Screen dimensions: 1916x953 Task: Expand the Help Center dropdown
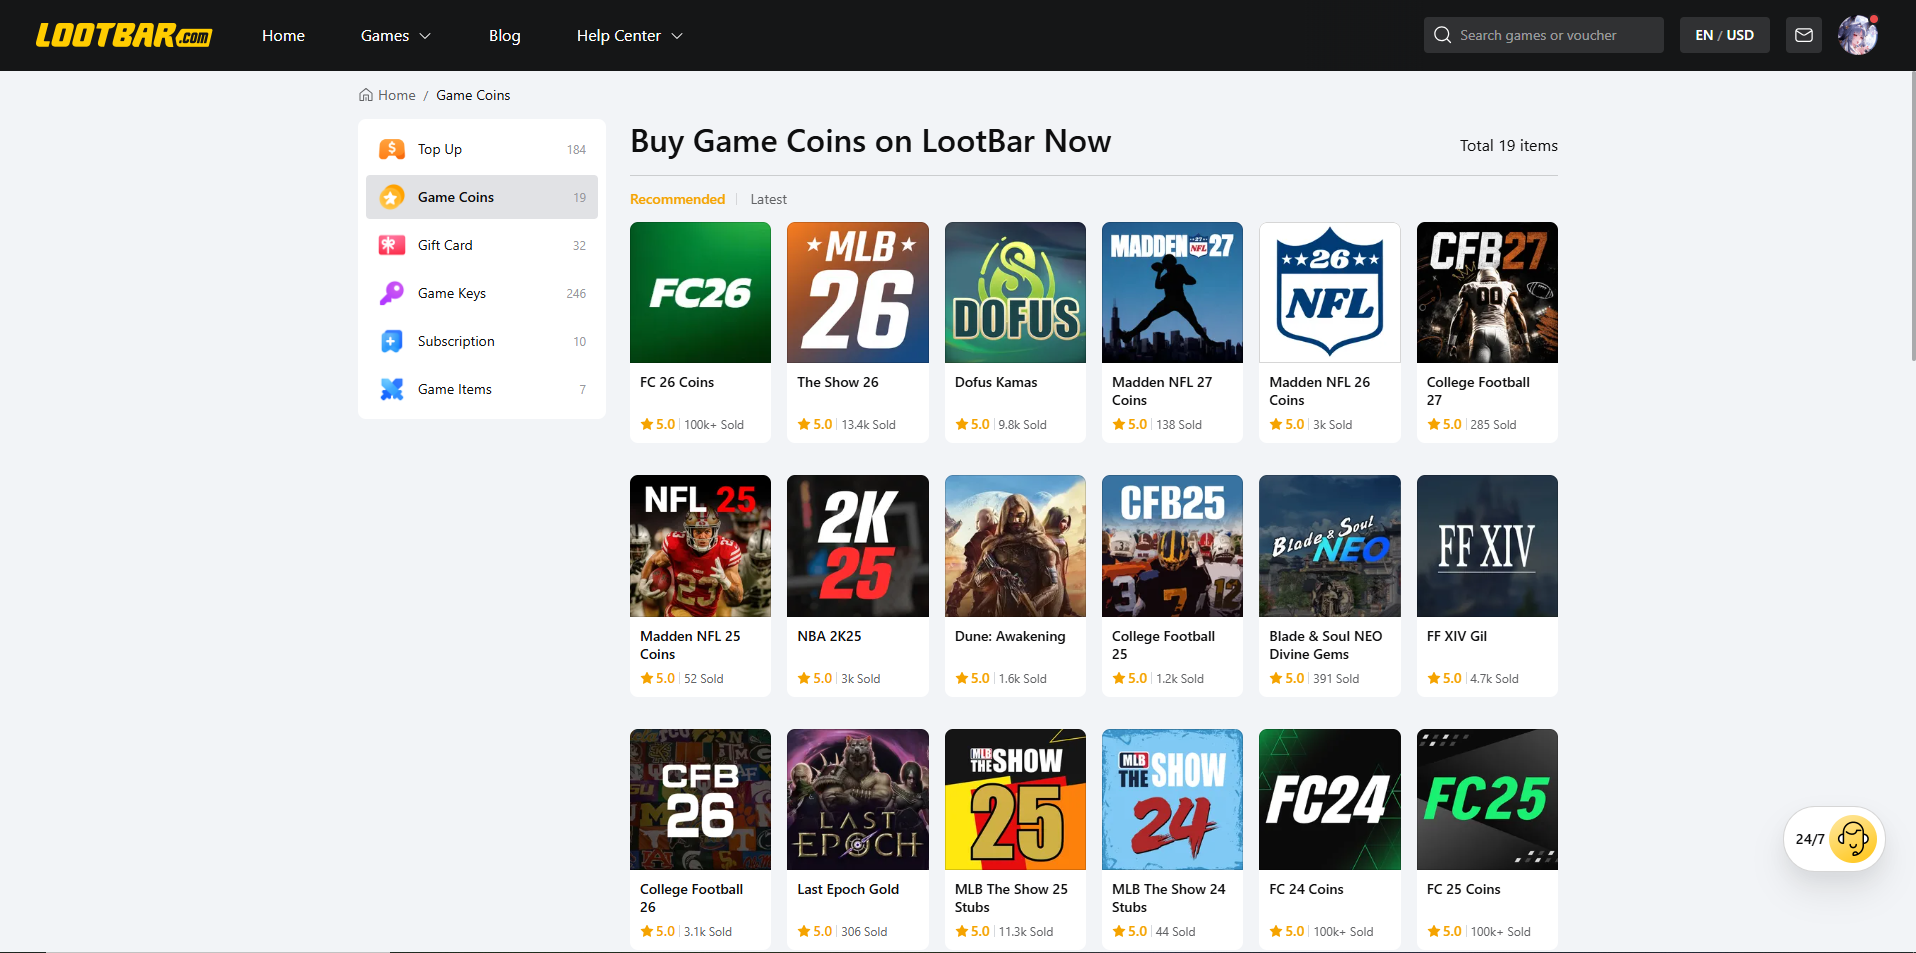[629, 35]
